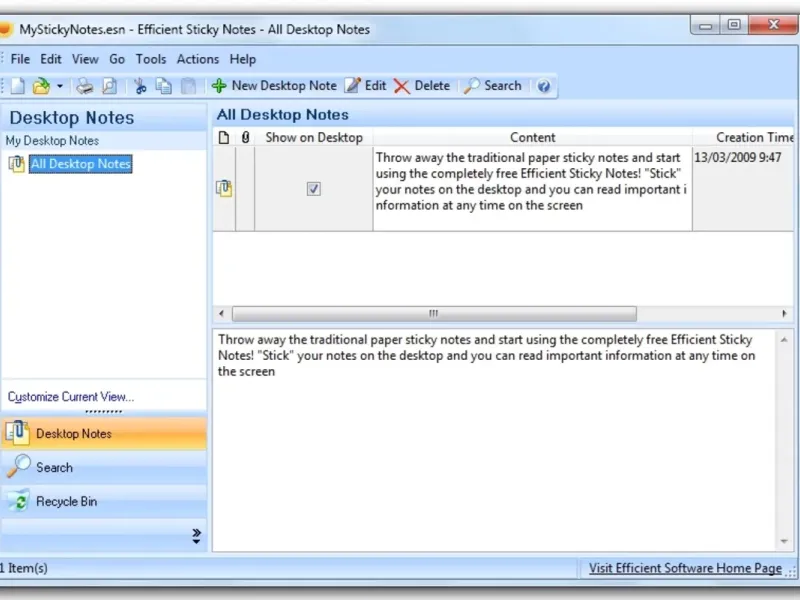Click the Open file folder icon
This screenshot has width=800, height=600.
point(41,86)
